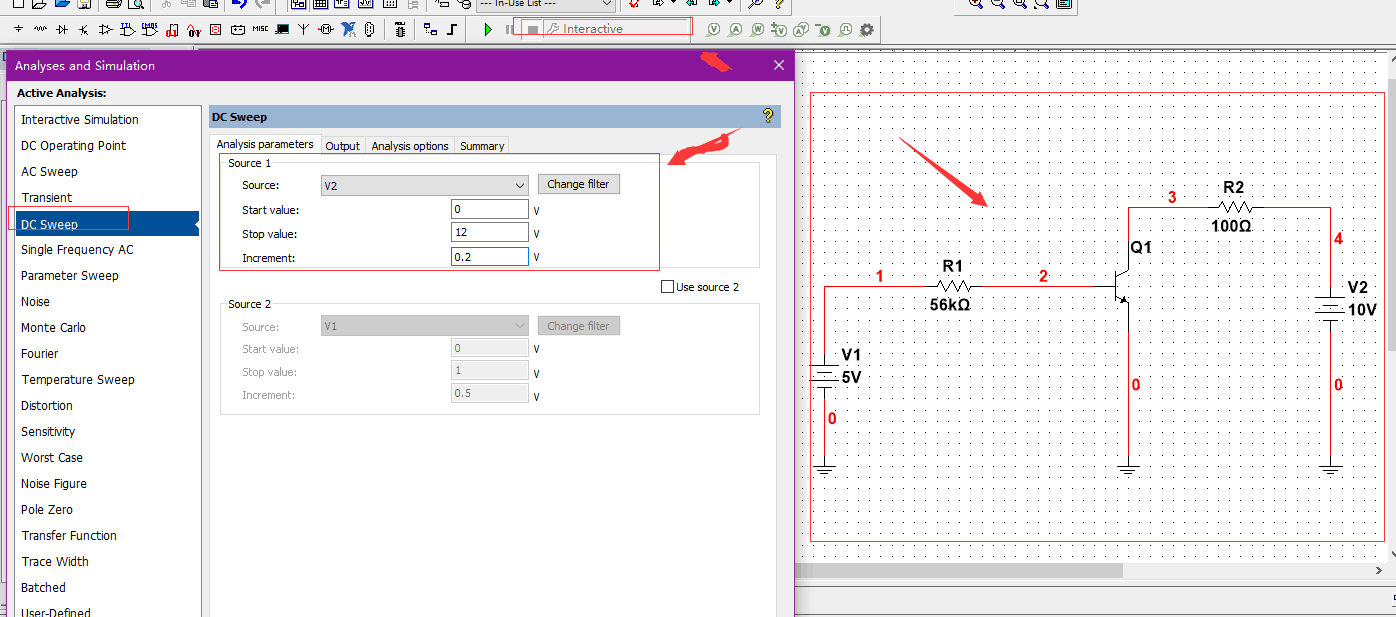
Task: Open the Source 1 dropdown showing V2
Action: [x=425, y=185]
